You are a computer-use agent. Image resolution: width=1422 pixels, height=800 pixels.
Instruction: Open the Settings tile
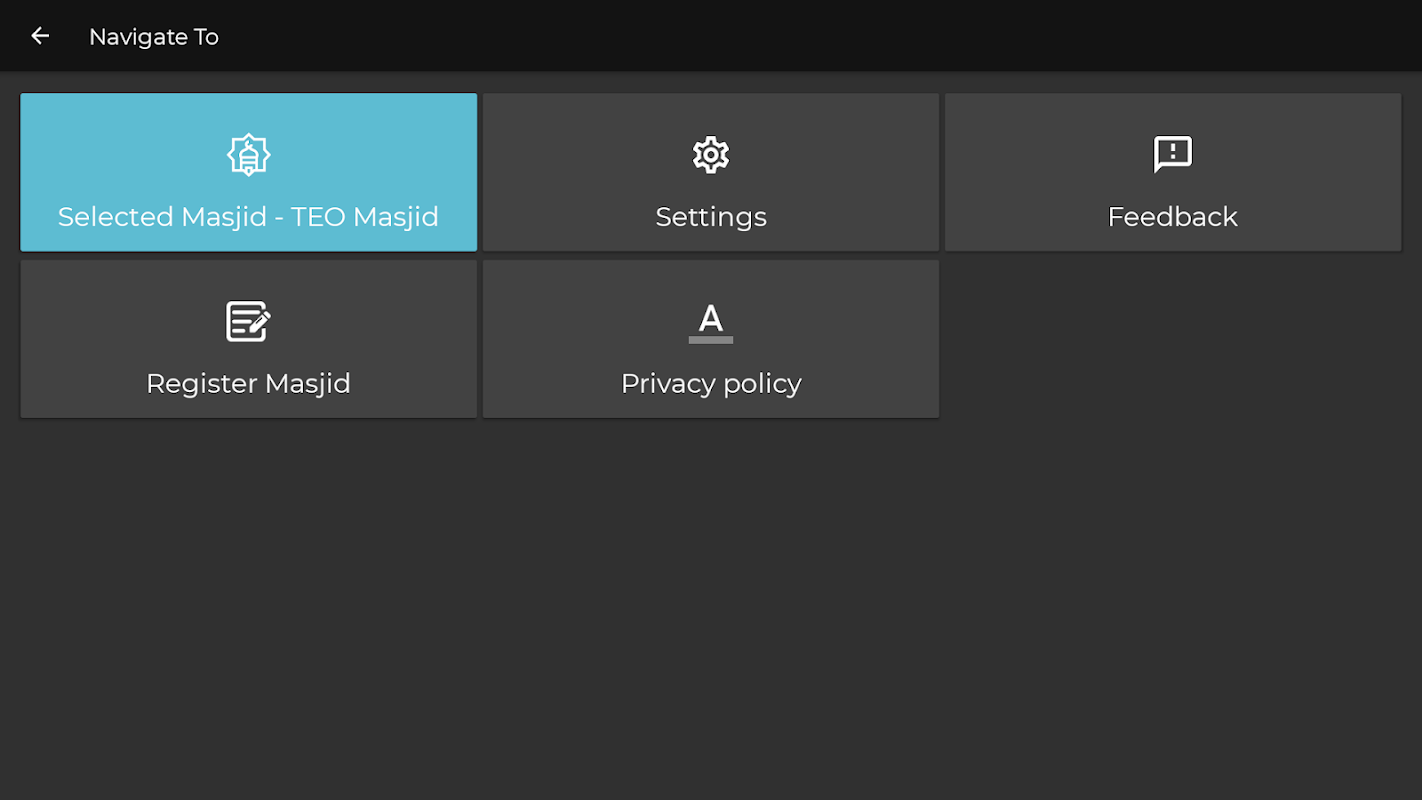[711, 172]
